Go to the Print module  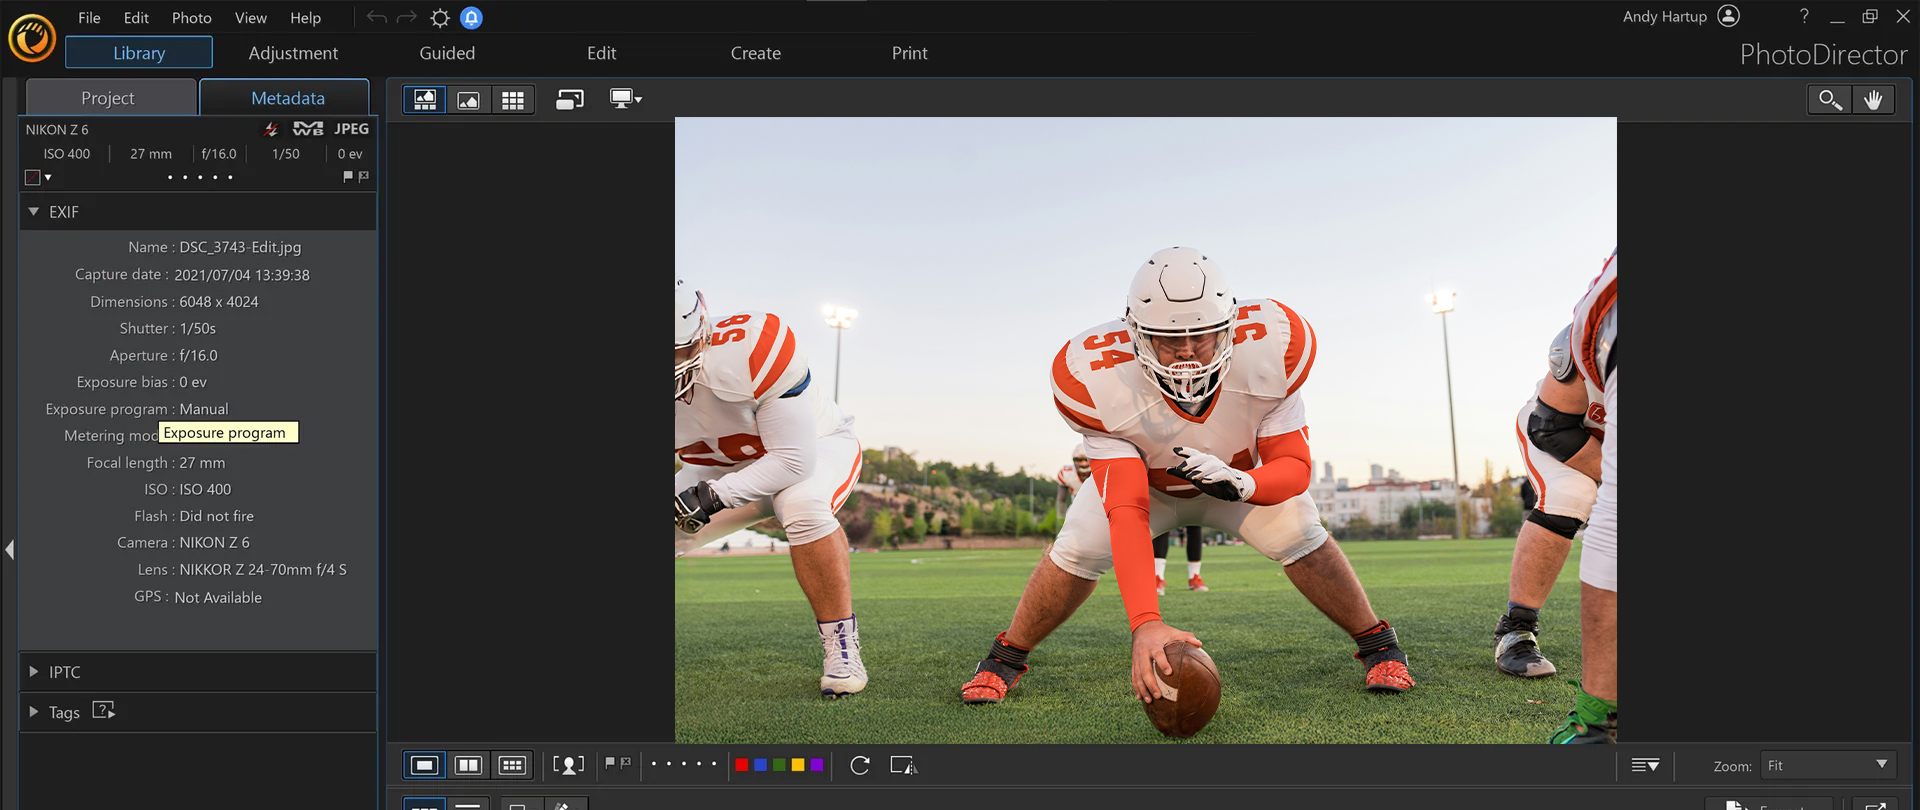point(909,53)
